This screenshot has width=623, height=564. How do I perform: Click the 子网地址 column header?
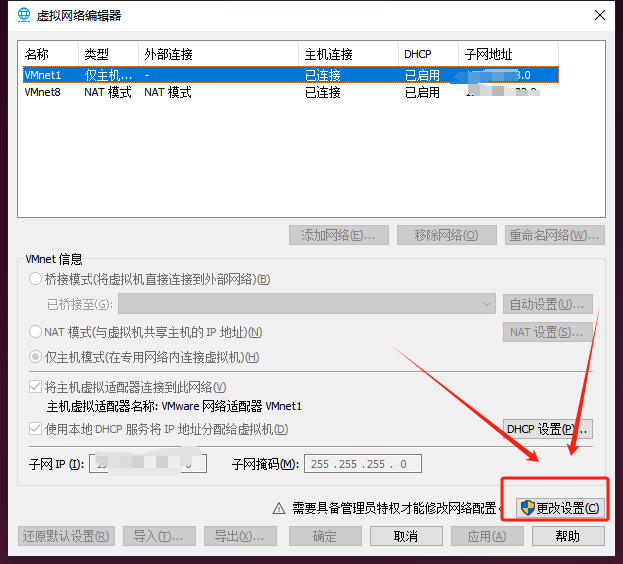tap(509, 54)
